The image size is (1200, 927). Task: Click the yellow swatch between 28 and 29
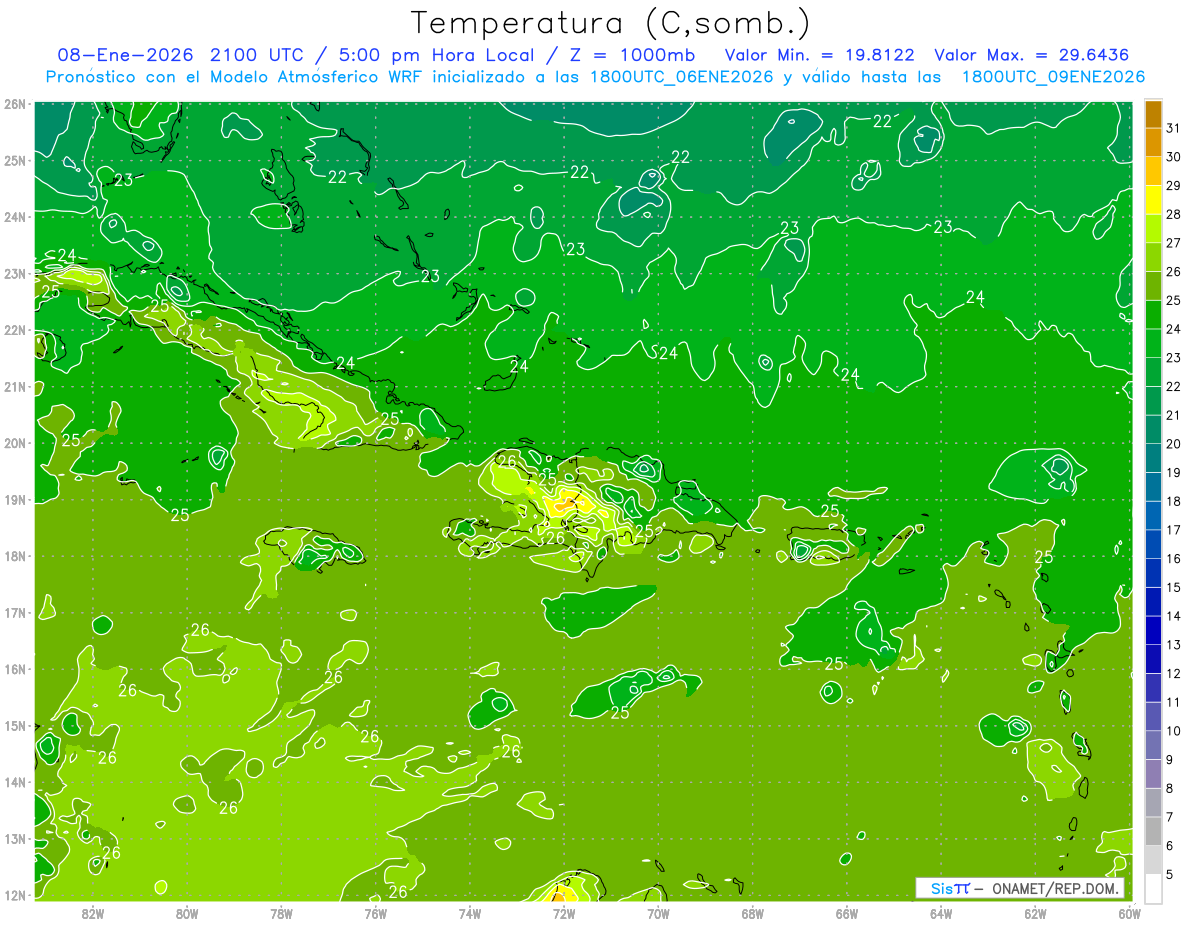[x=1153, y=200]
